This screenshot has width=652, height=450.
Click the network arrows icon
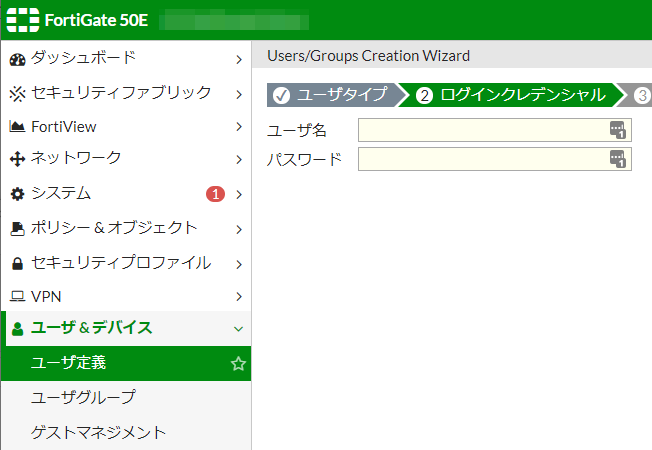pos(16,159)
